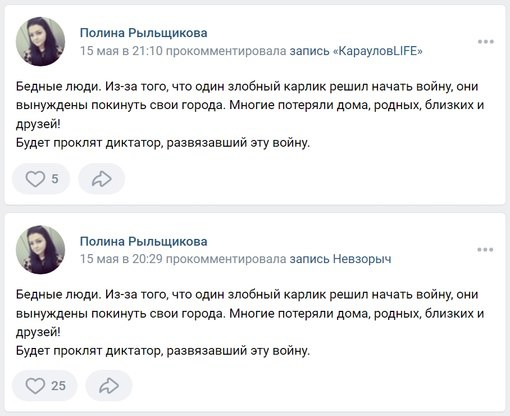
Task: Click second post's comment text body
Action: [250, 322]
